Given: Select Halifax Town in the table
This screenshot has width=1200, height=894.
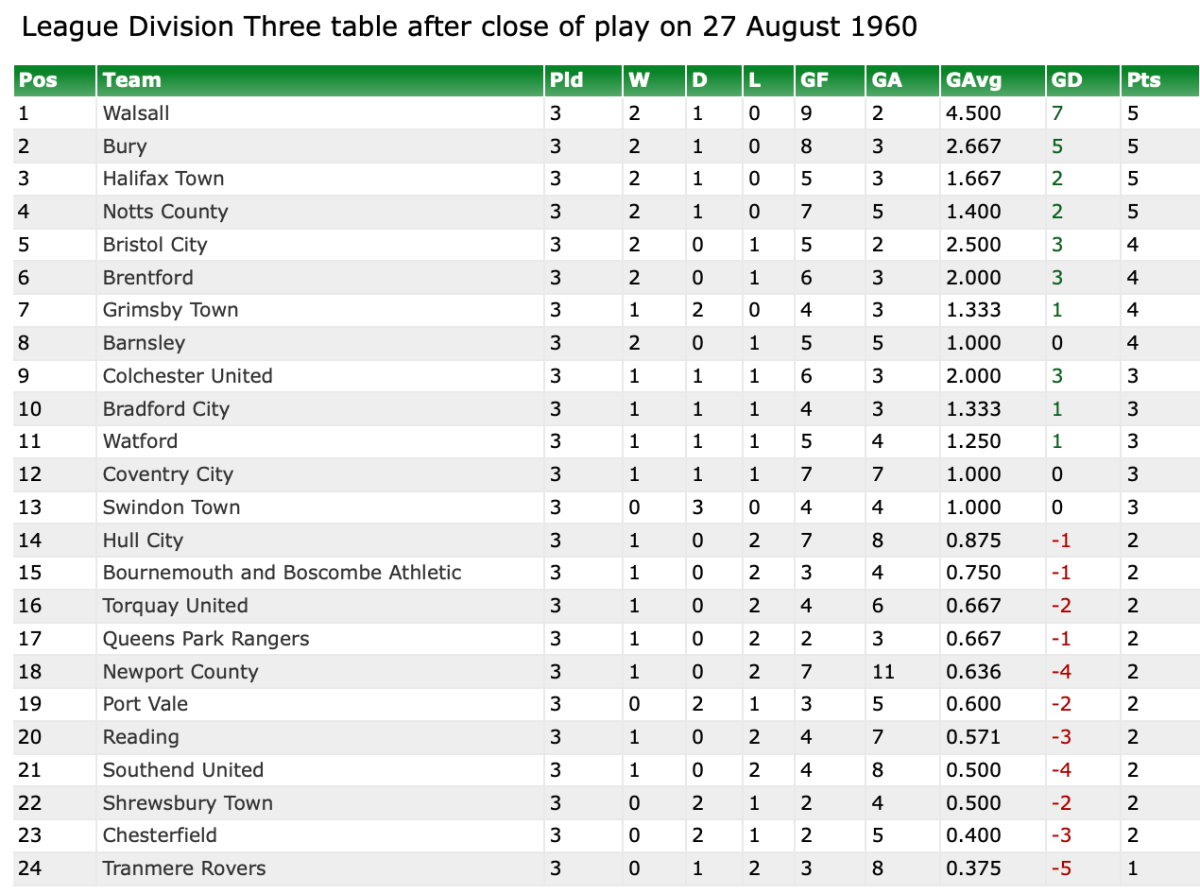Looking at the screenshot, I should pyautogui.click(x=163, y=179).
